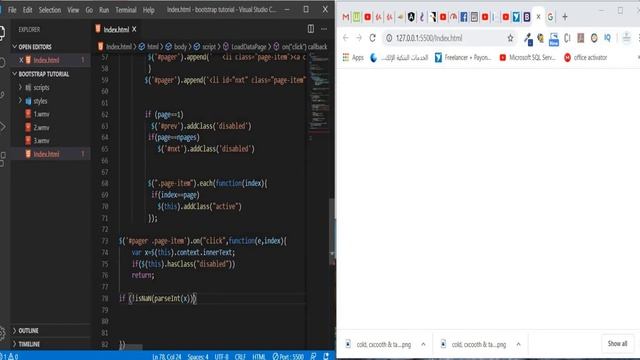The width and height of the screenshot is (640, 360).
Task: Open the Explorer view in the activity bar
Action: 2,33
